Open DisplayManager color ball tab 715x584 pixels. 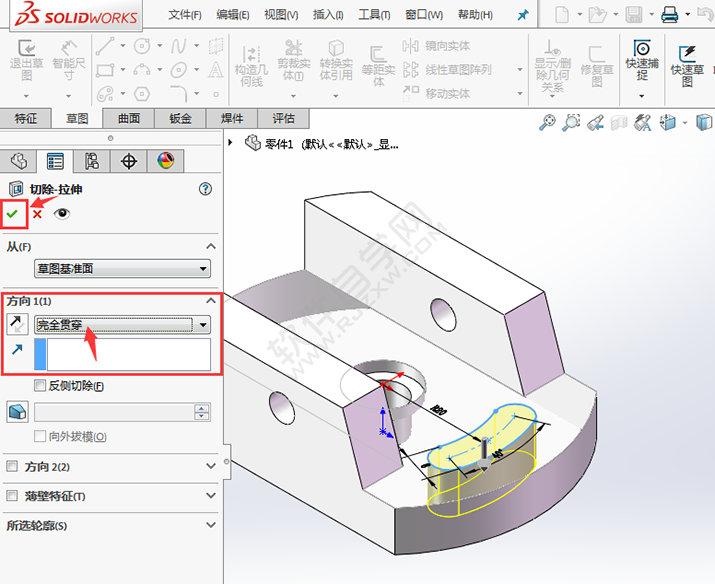(x=166, y=161)
